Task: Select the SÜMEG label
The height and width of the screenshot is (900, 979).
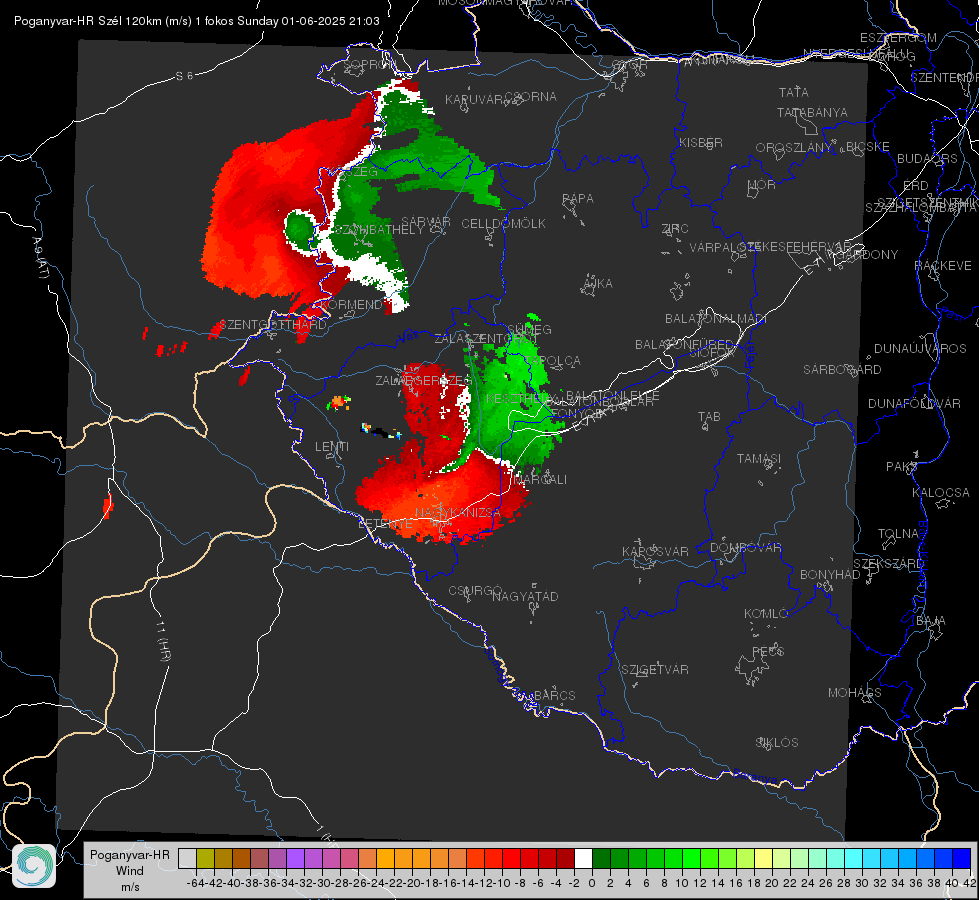Action: [529, 329]
